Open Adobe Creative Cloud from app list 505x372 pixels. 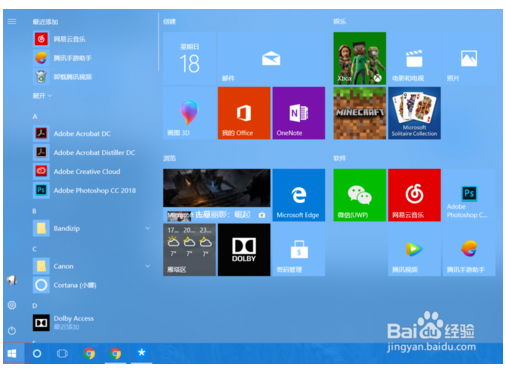point(92,172)
